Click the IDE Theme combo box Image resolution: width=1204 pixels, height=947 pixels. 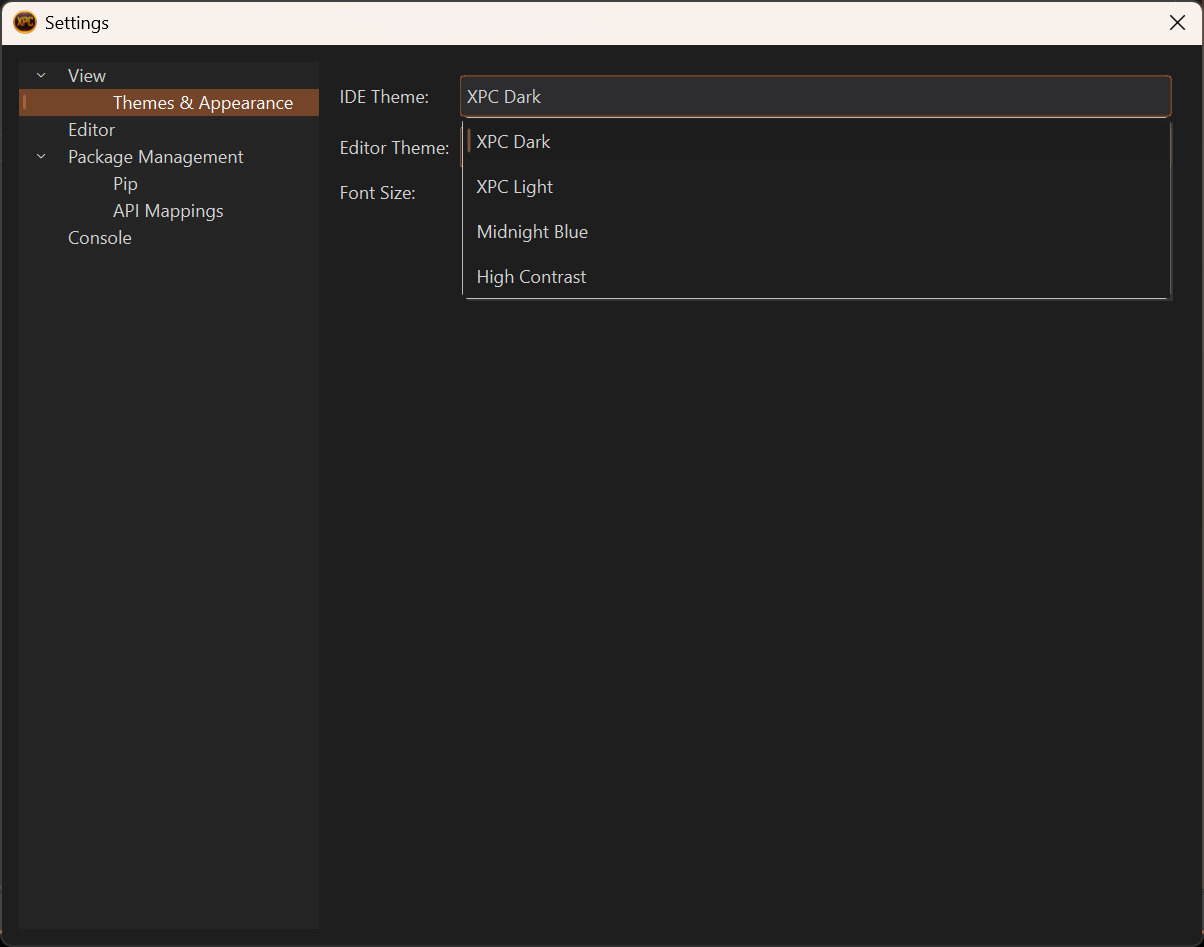coord(814,97)
